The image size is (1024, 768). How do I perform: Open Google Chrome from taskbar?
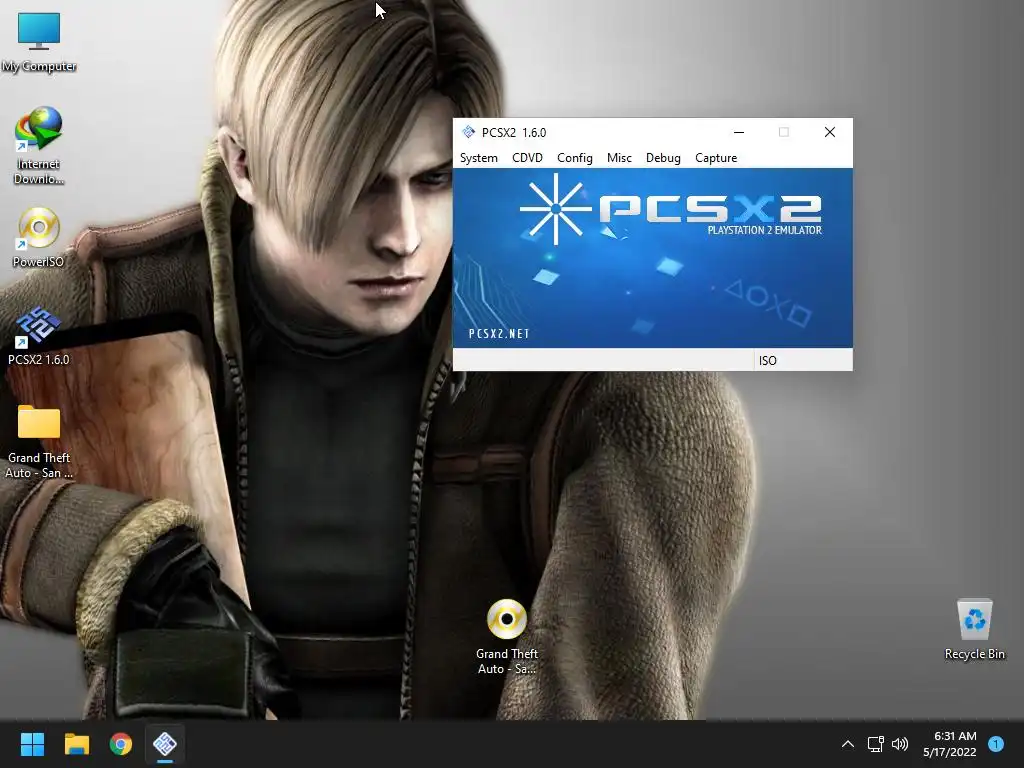click(121, 744)
